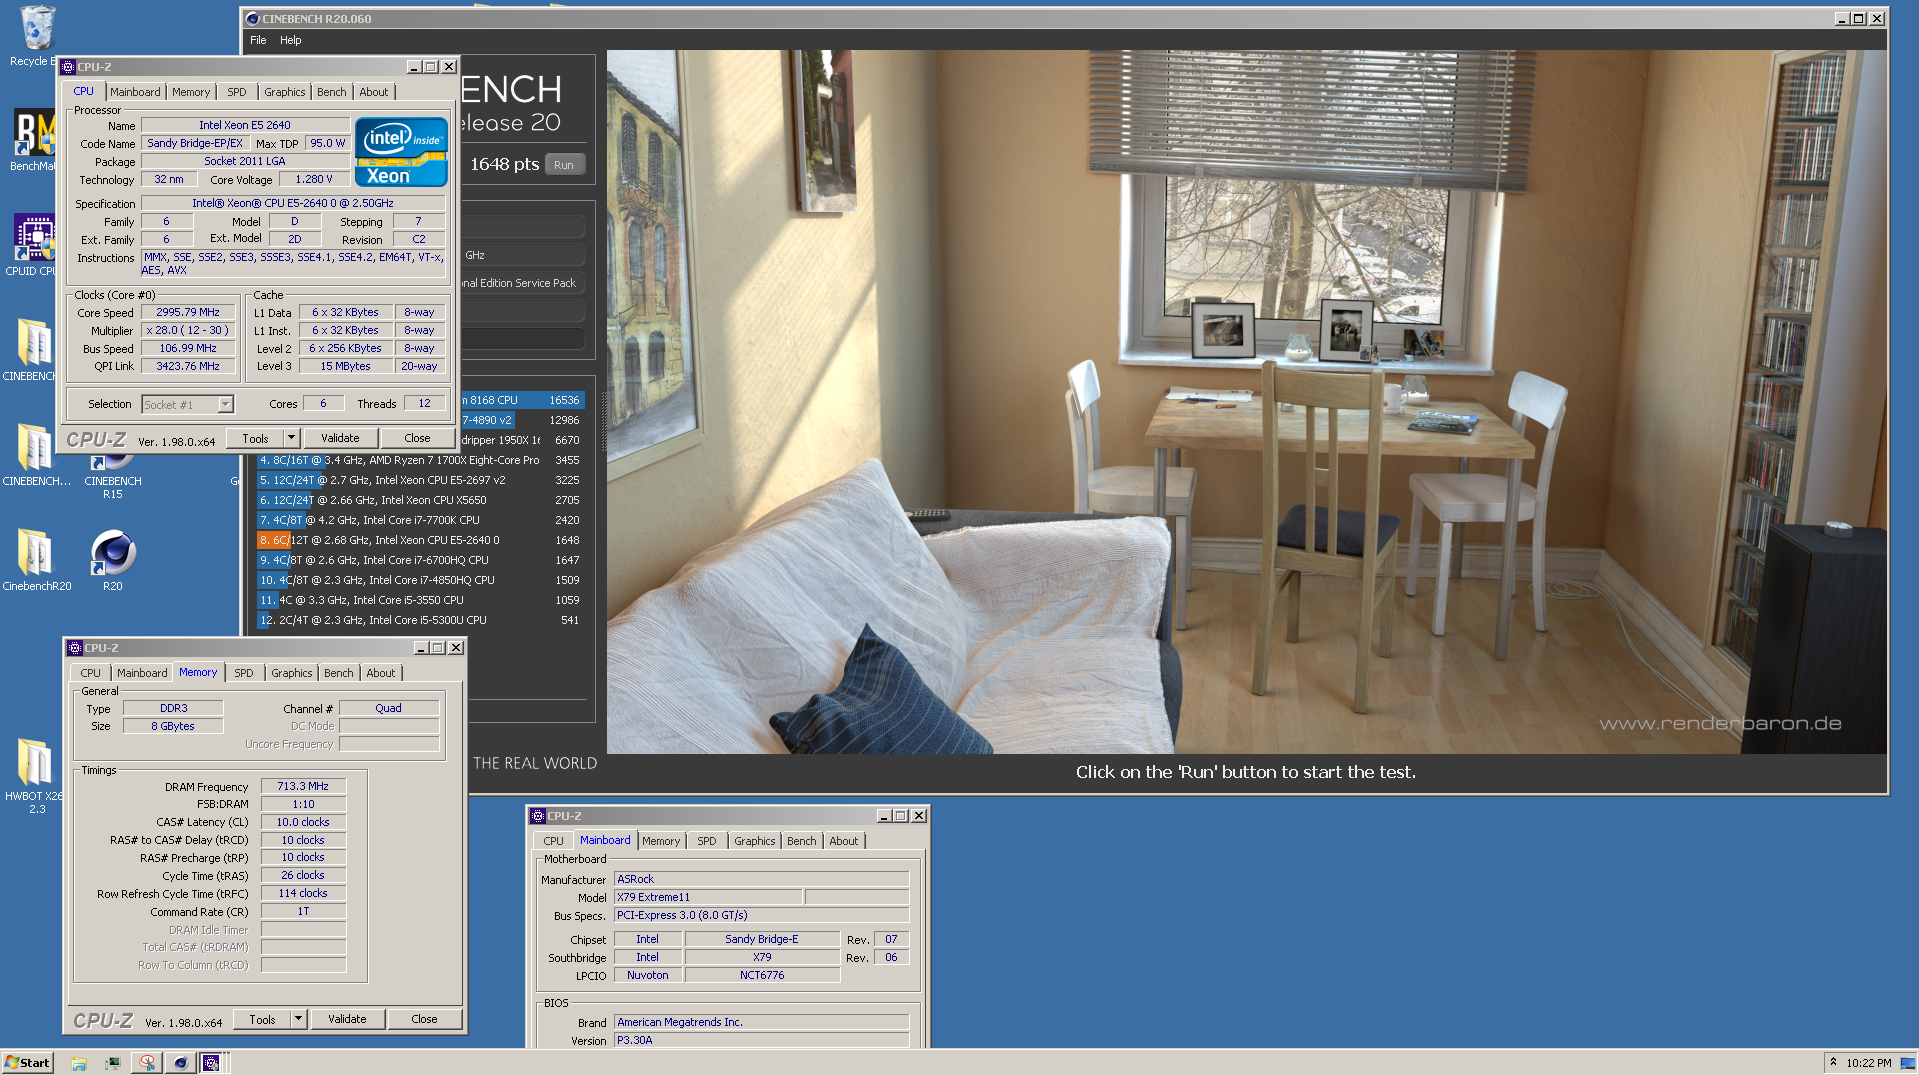Image resolution: width=1919 pixels, height=1075 pixels.
Task: Click the Intel Xeon logo in CPU-Z
Action: tap(401, 152)
